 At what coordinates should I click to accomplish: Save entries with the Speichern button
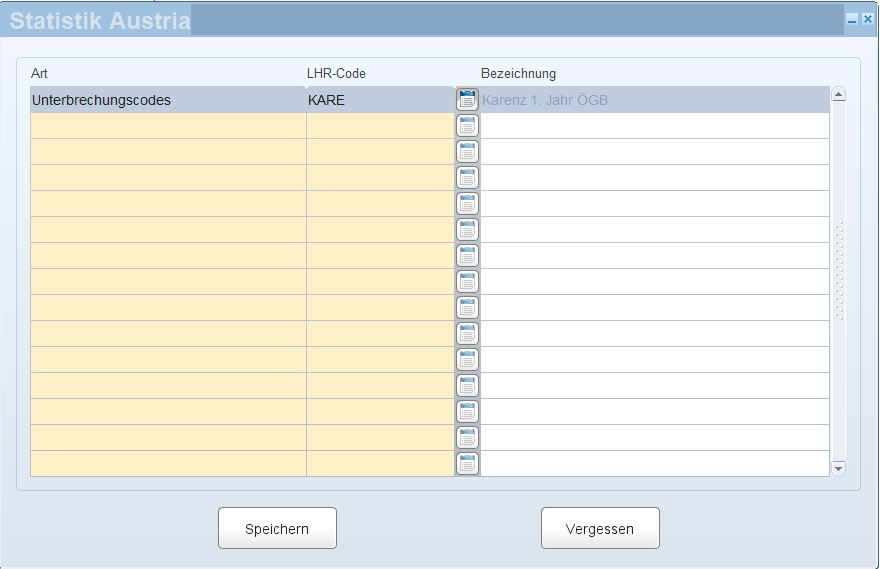click(277, 528)
